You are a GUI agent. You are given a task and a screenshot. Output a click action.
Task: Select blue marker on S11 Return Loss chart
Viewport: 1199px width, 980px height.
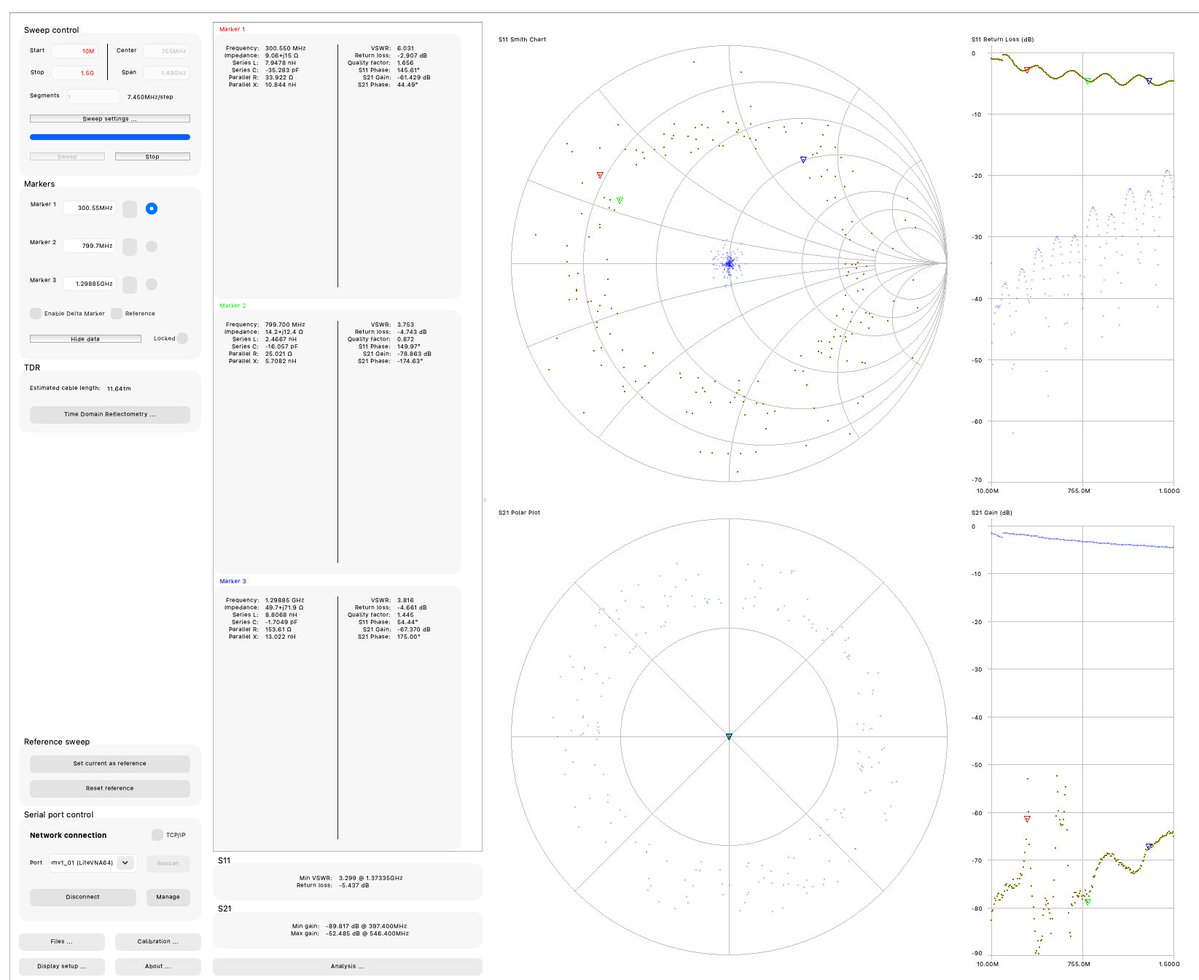1149,80
